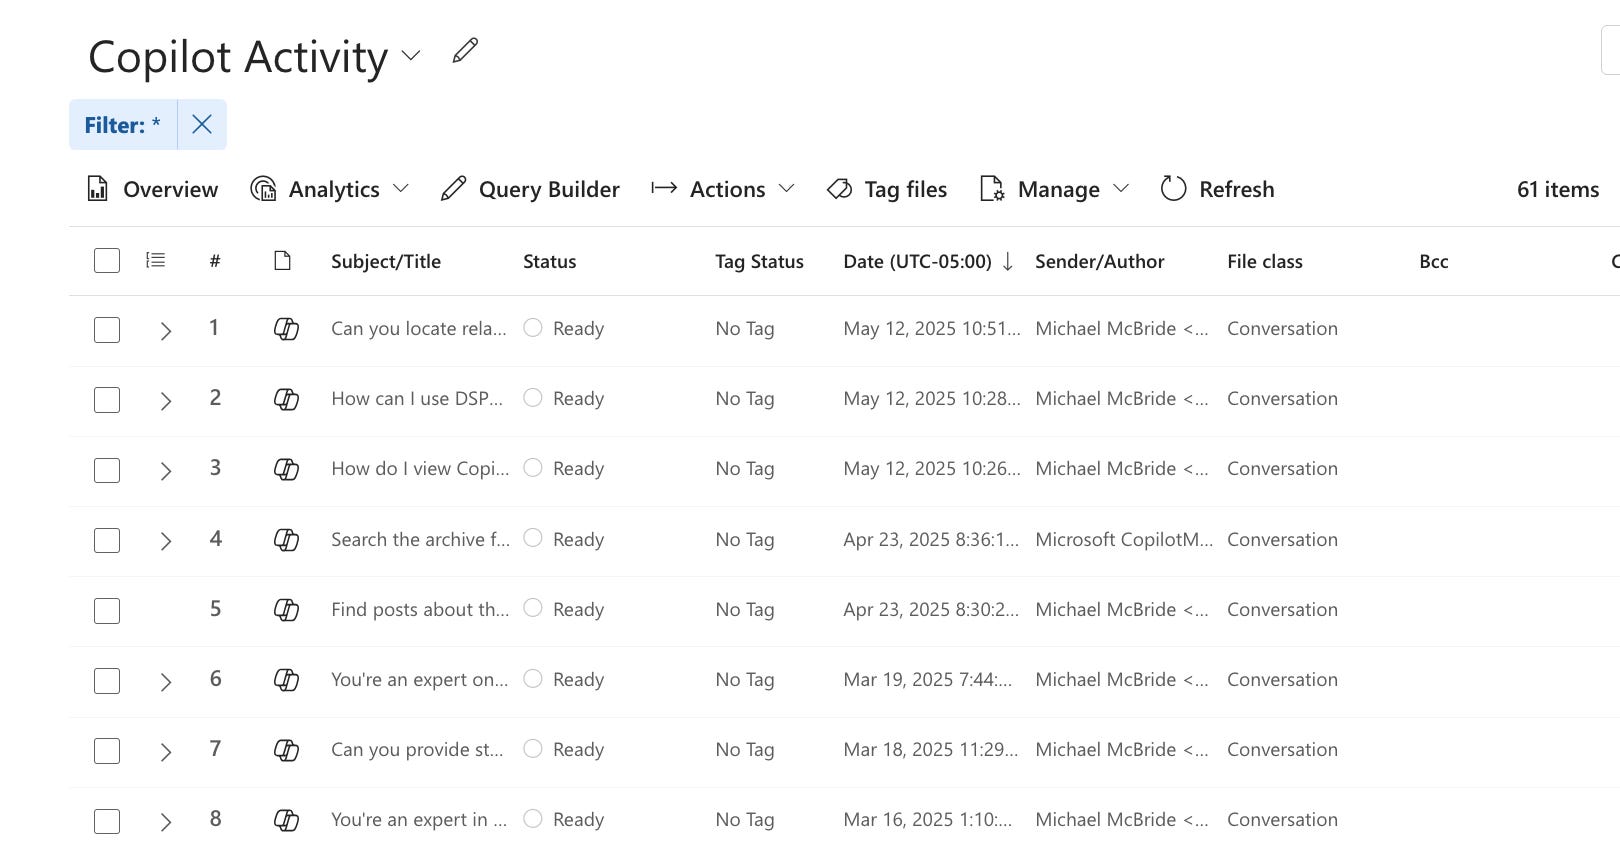The image size is (1620, 852).
Task: Open item 'Search the archive f...'
Action: (x=420, y=540)
